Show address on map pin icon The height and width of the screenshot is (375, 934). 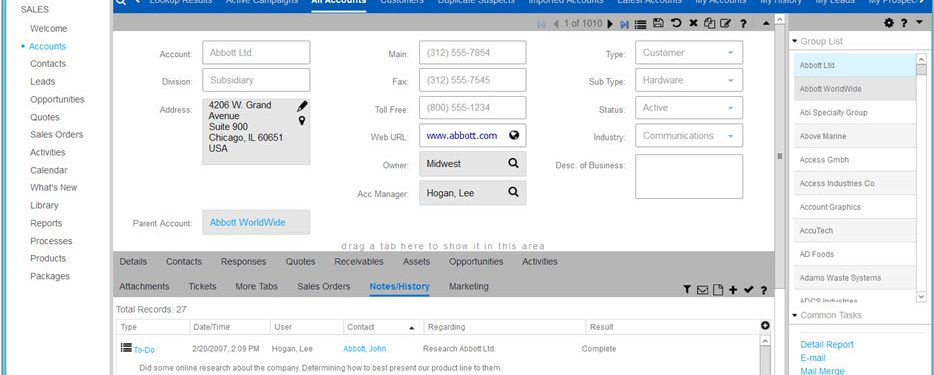[302, 121]
